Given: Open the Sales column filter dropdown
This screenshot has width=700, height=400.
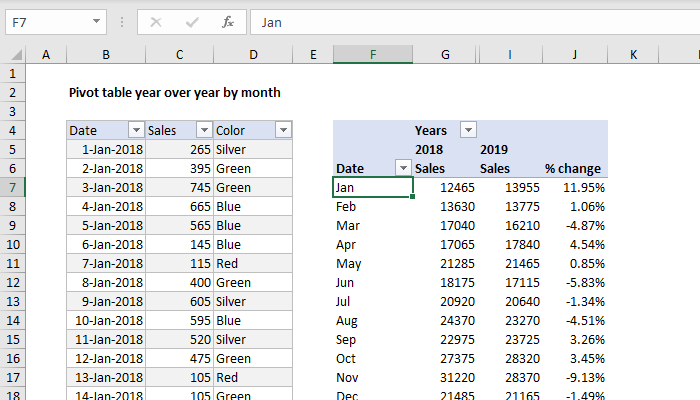Looking at the screenshot, I should (204, 130).
